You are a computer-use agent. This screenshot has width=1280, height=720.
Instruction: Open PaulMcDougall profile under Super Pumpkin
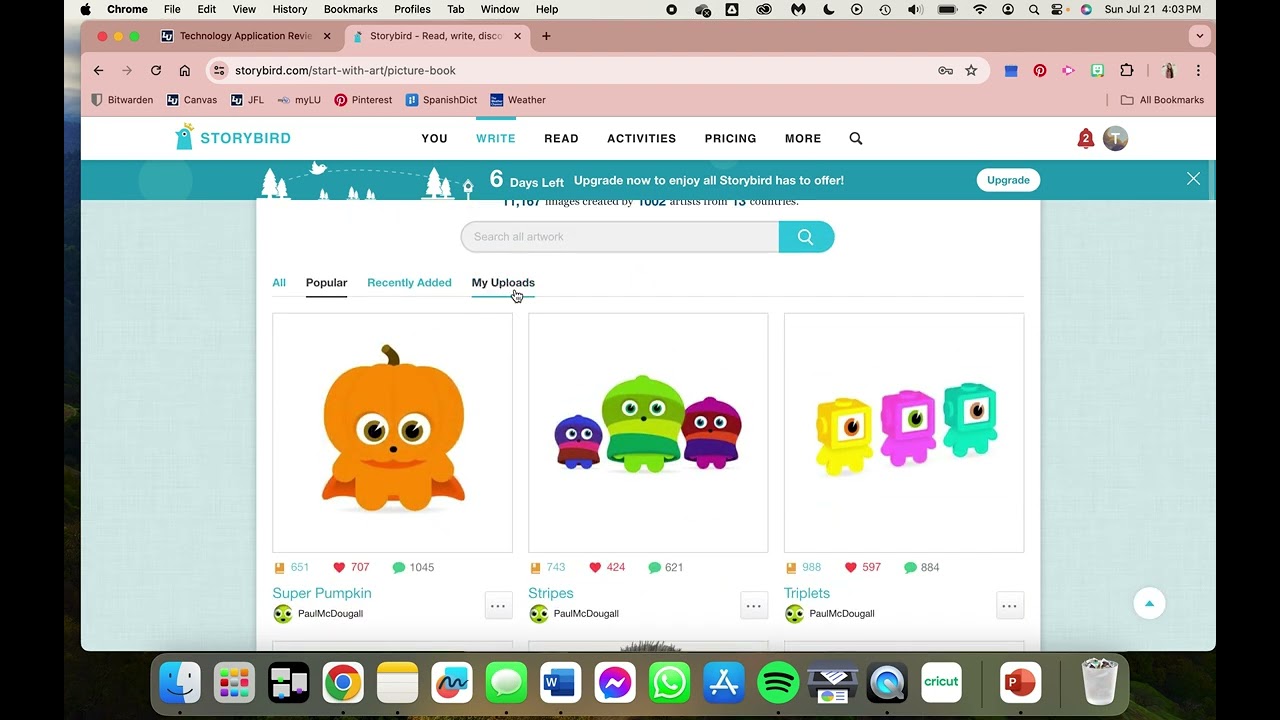click(330, 614)
